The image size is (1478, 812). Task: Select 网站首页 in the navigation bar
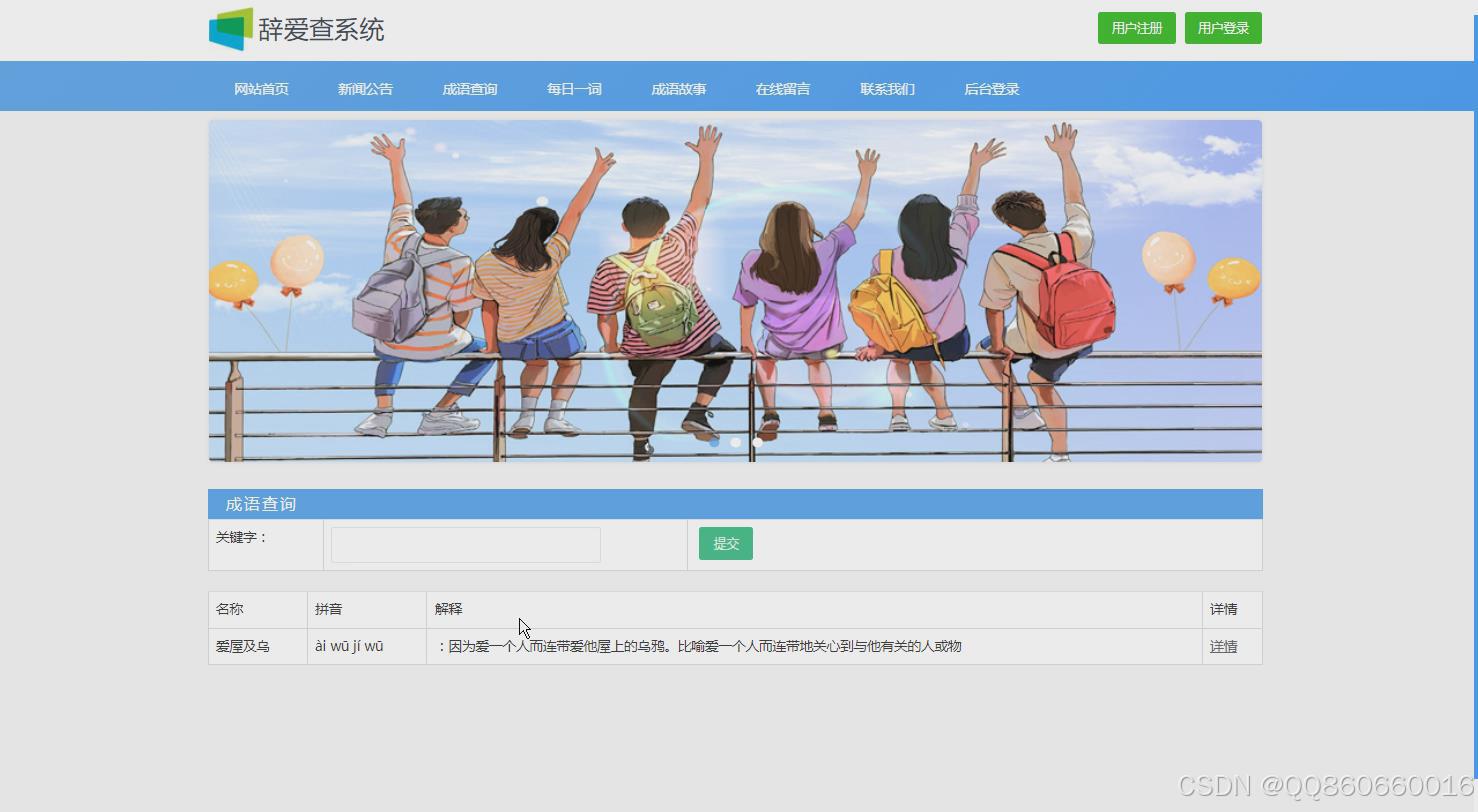click(x=260, y=88)
